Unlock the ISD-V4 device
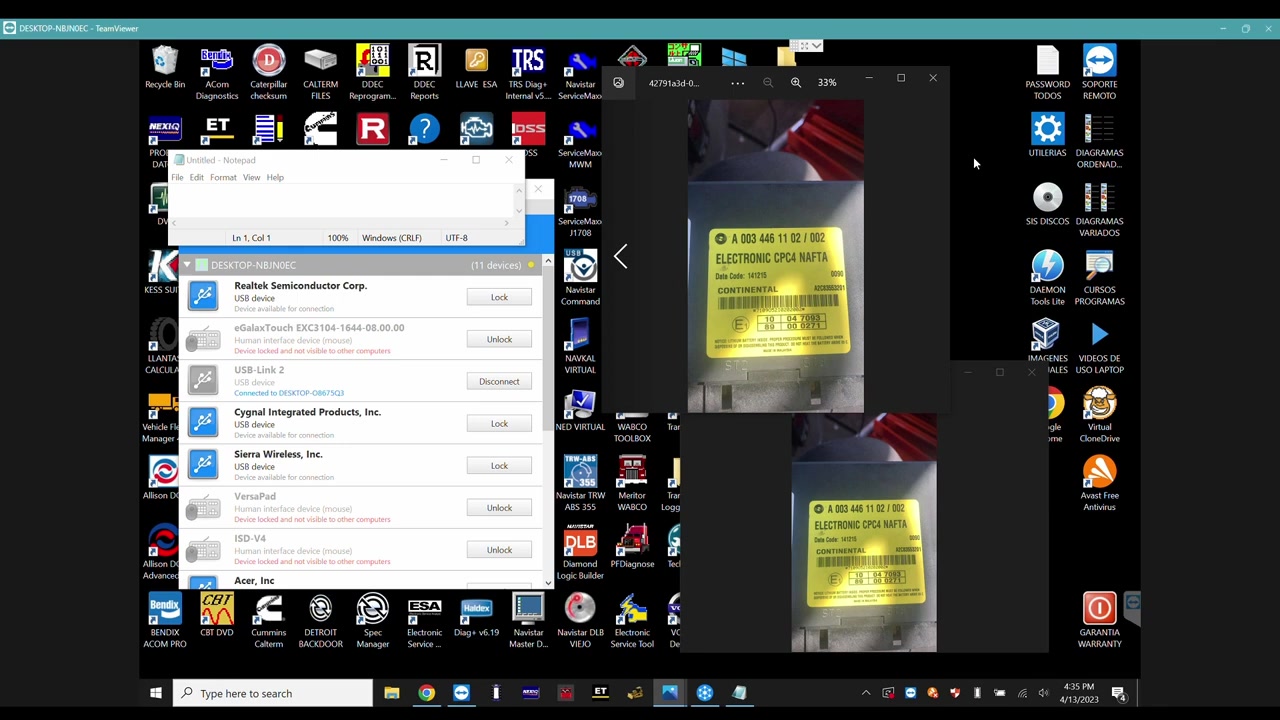The image size is (1280, 720). tap(499, 549)
